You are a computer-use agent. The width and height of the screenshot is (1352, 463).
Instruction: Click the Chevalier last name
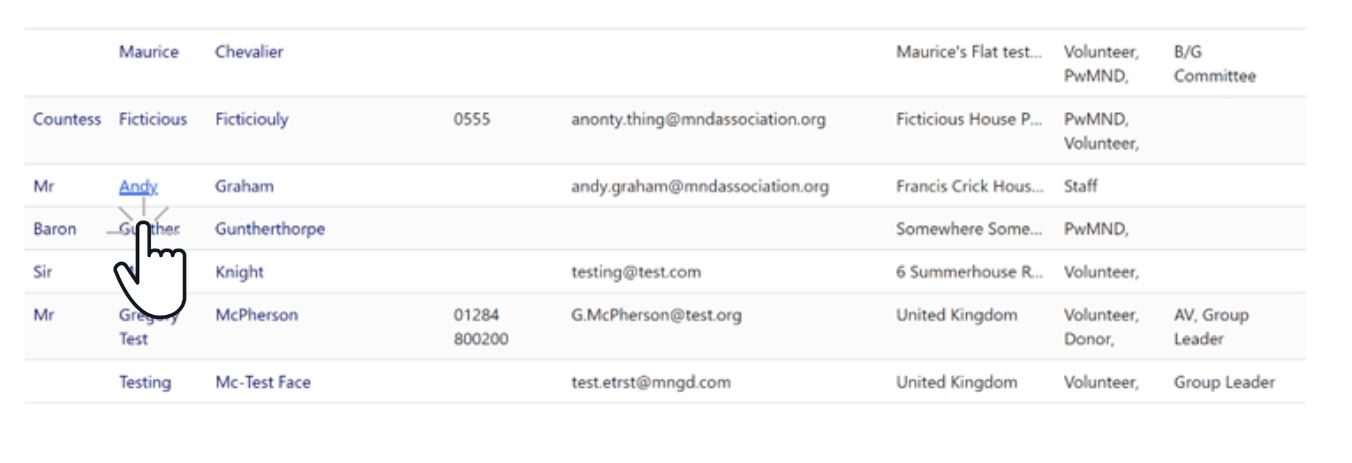249,52
